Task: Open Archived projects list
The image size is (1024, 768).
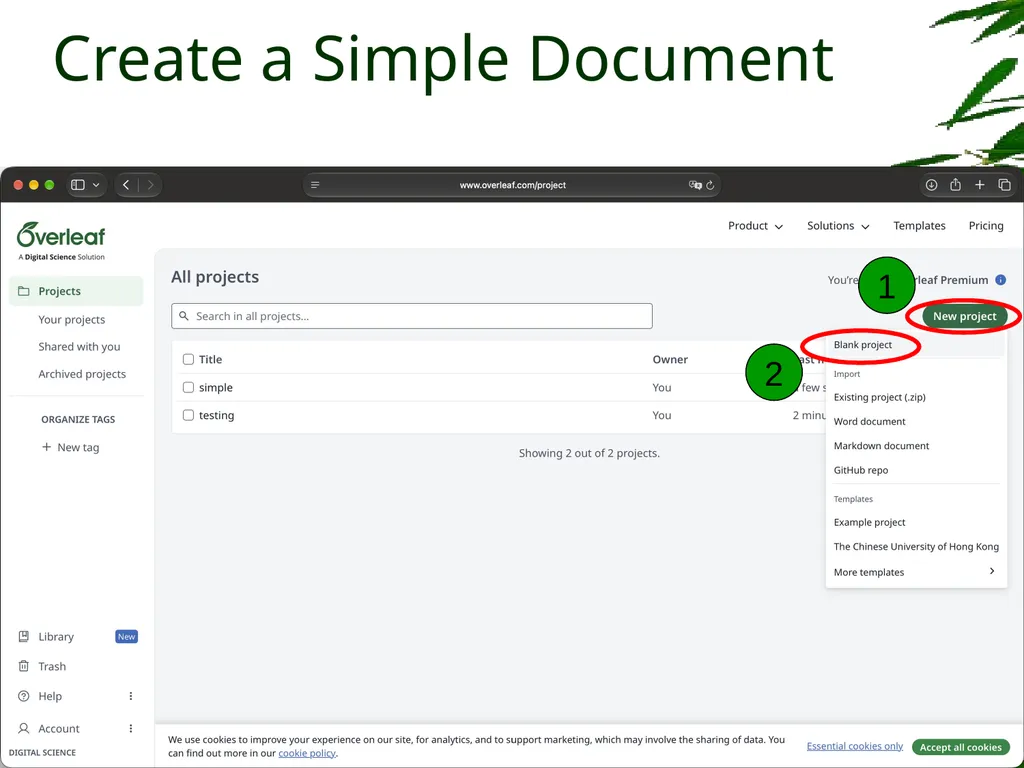Action: click(82, 374)
